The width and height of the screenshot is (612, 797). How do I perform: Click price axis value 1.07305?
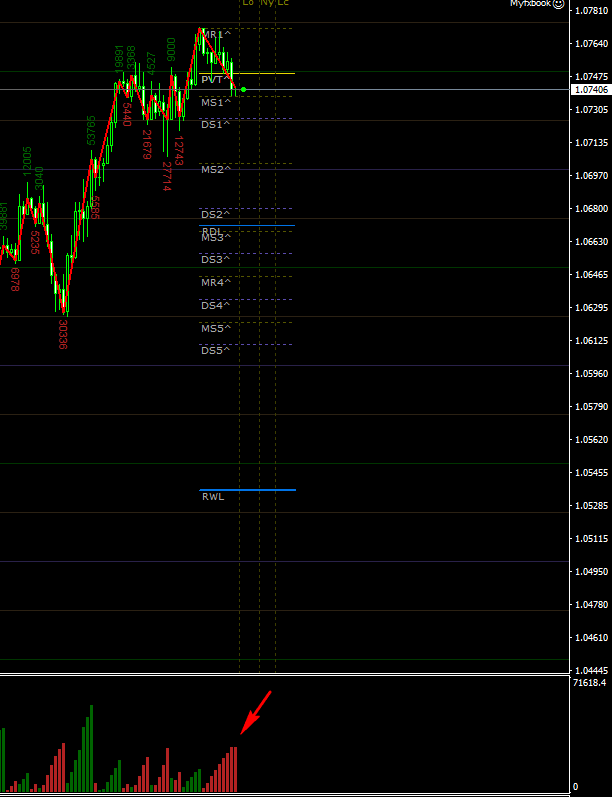tap(591, 110)
